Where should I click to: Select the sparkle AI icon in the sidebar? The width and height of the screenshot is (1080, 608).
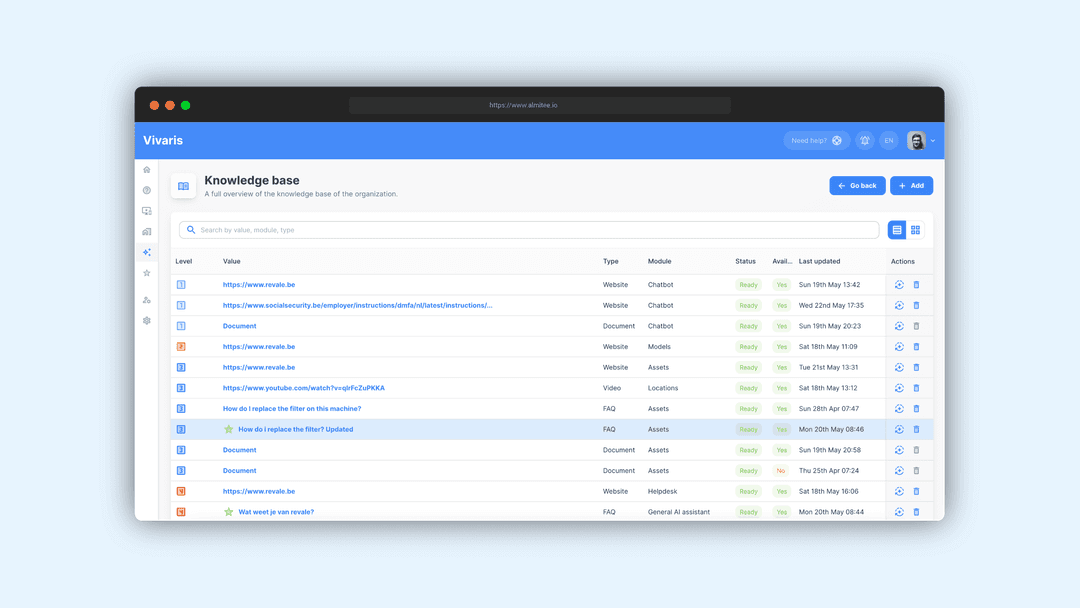(x=146, y=252)
